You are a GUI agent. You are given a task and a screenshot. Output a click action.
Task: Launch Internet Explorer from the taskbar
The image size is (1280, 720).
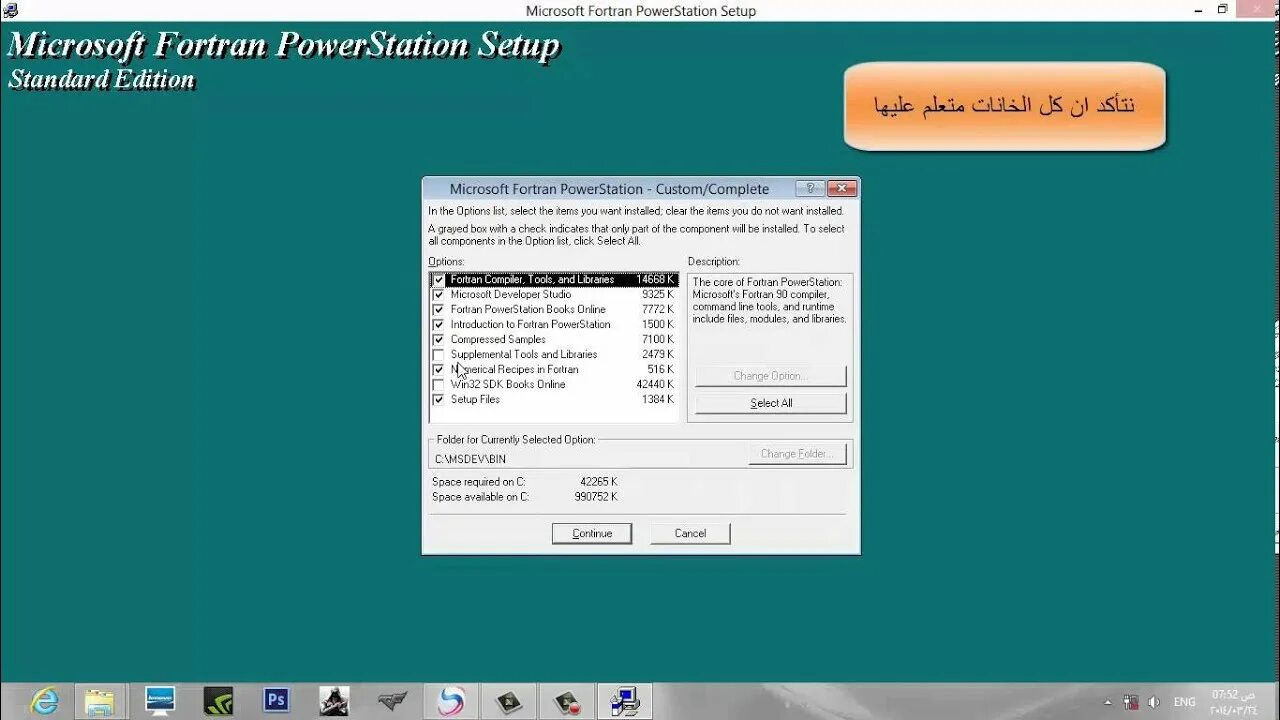(x=44, y=701)
